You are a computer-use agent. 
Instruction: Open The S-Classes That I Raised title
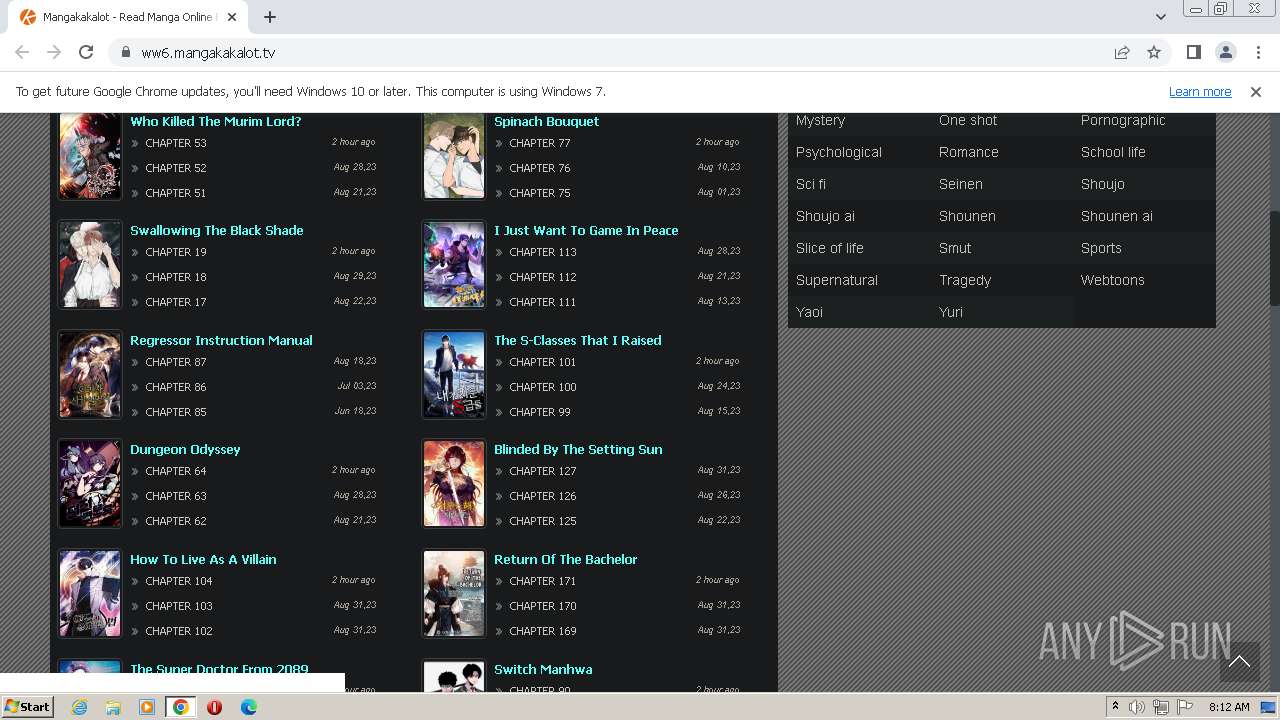click(578, 340)
